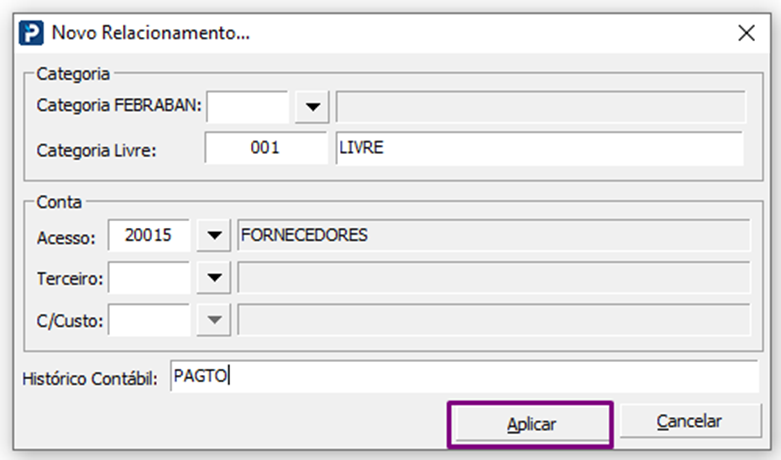Focus the Histórico Contábil field with PAGTO
The image size is (781, 460).
464,377
